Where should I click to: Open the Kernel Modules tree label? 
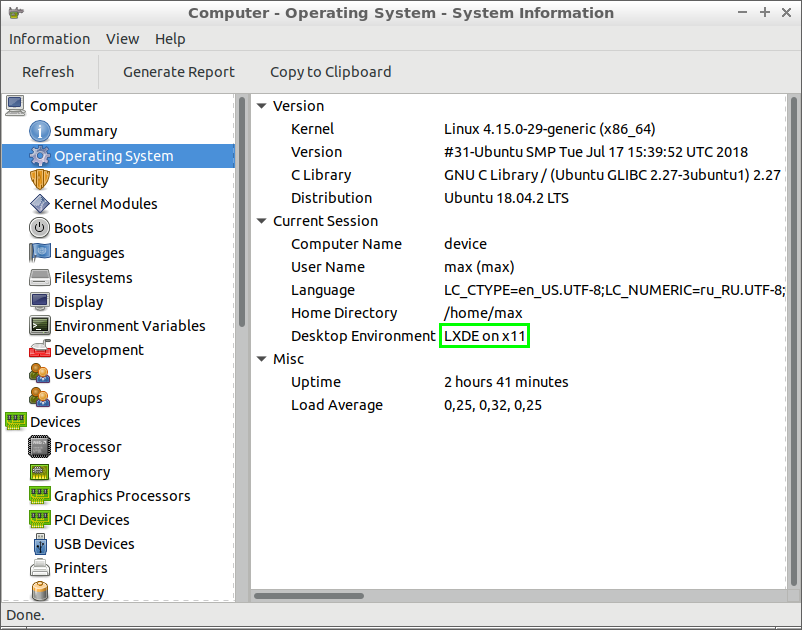tap(105, 204)
